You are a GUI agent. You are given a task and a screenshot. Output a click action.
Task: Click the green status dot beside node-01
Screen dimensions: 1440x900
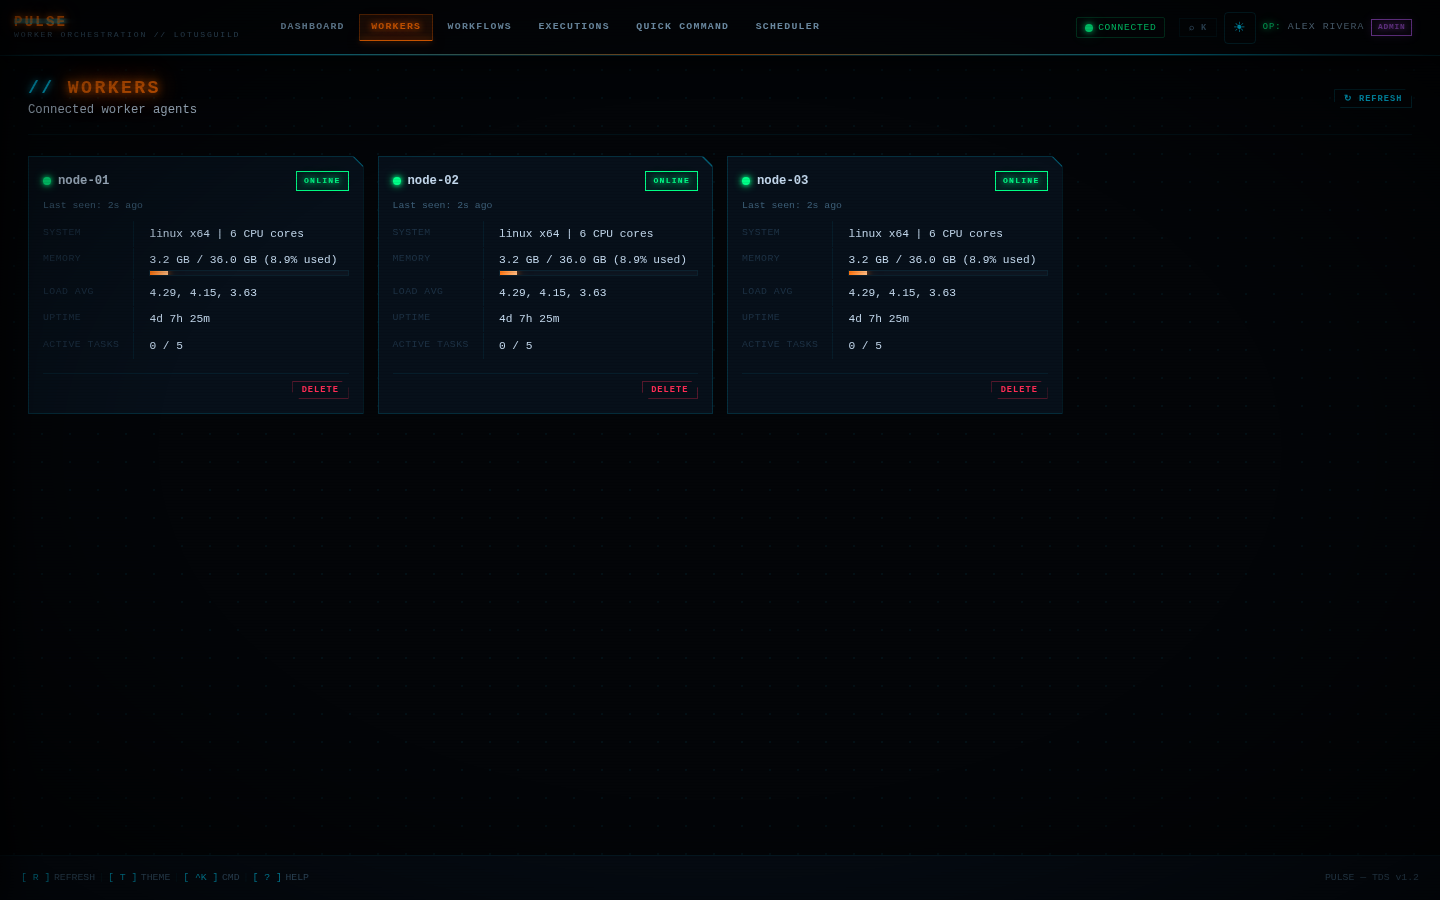tap(47, 181)
